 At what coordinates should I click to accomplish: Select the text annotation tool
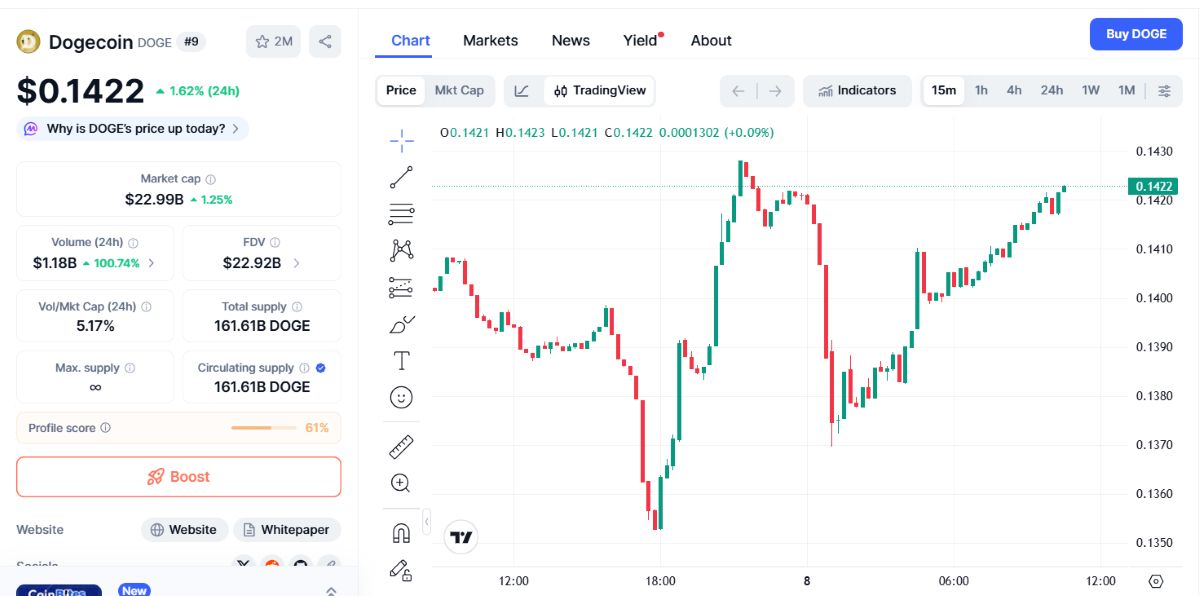coord(401,361)
